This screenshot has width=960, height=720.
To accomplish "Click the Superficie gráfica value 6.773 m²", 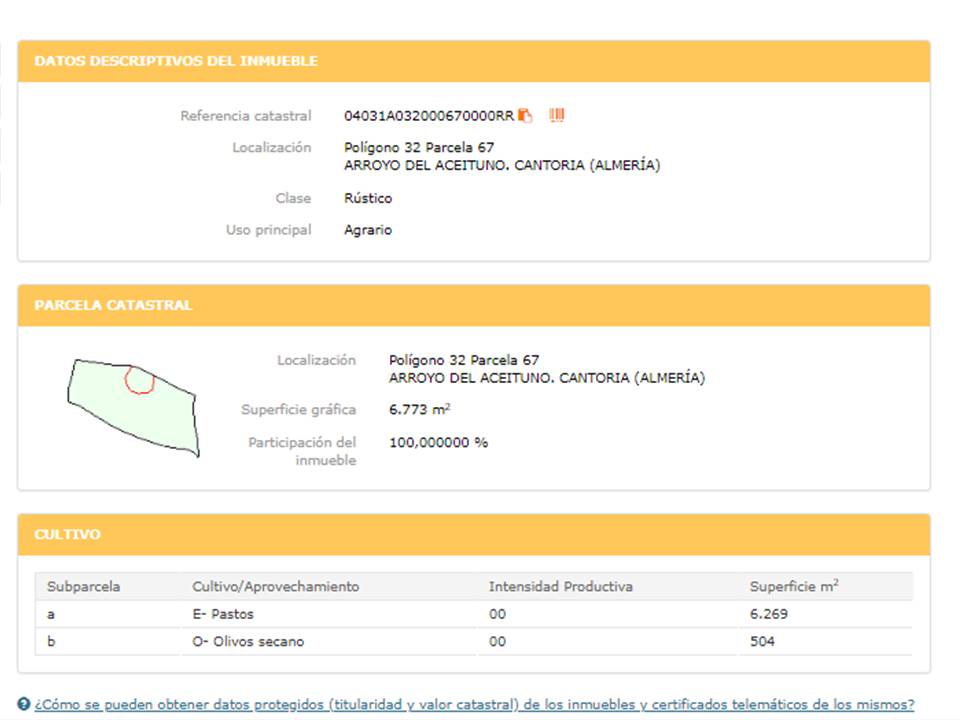I will [x=419, y=410].
